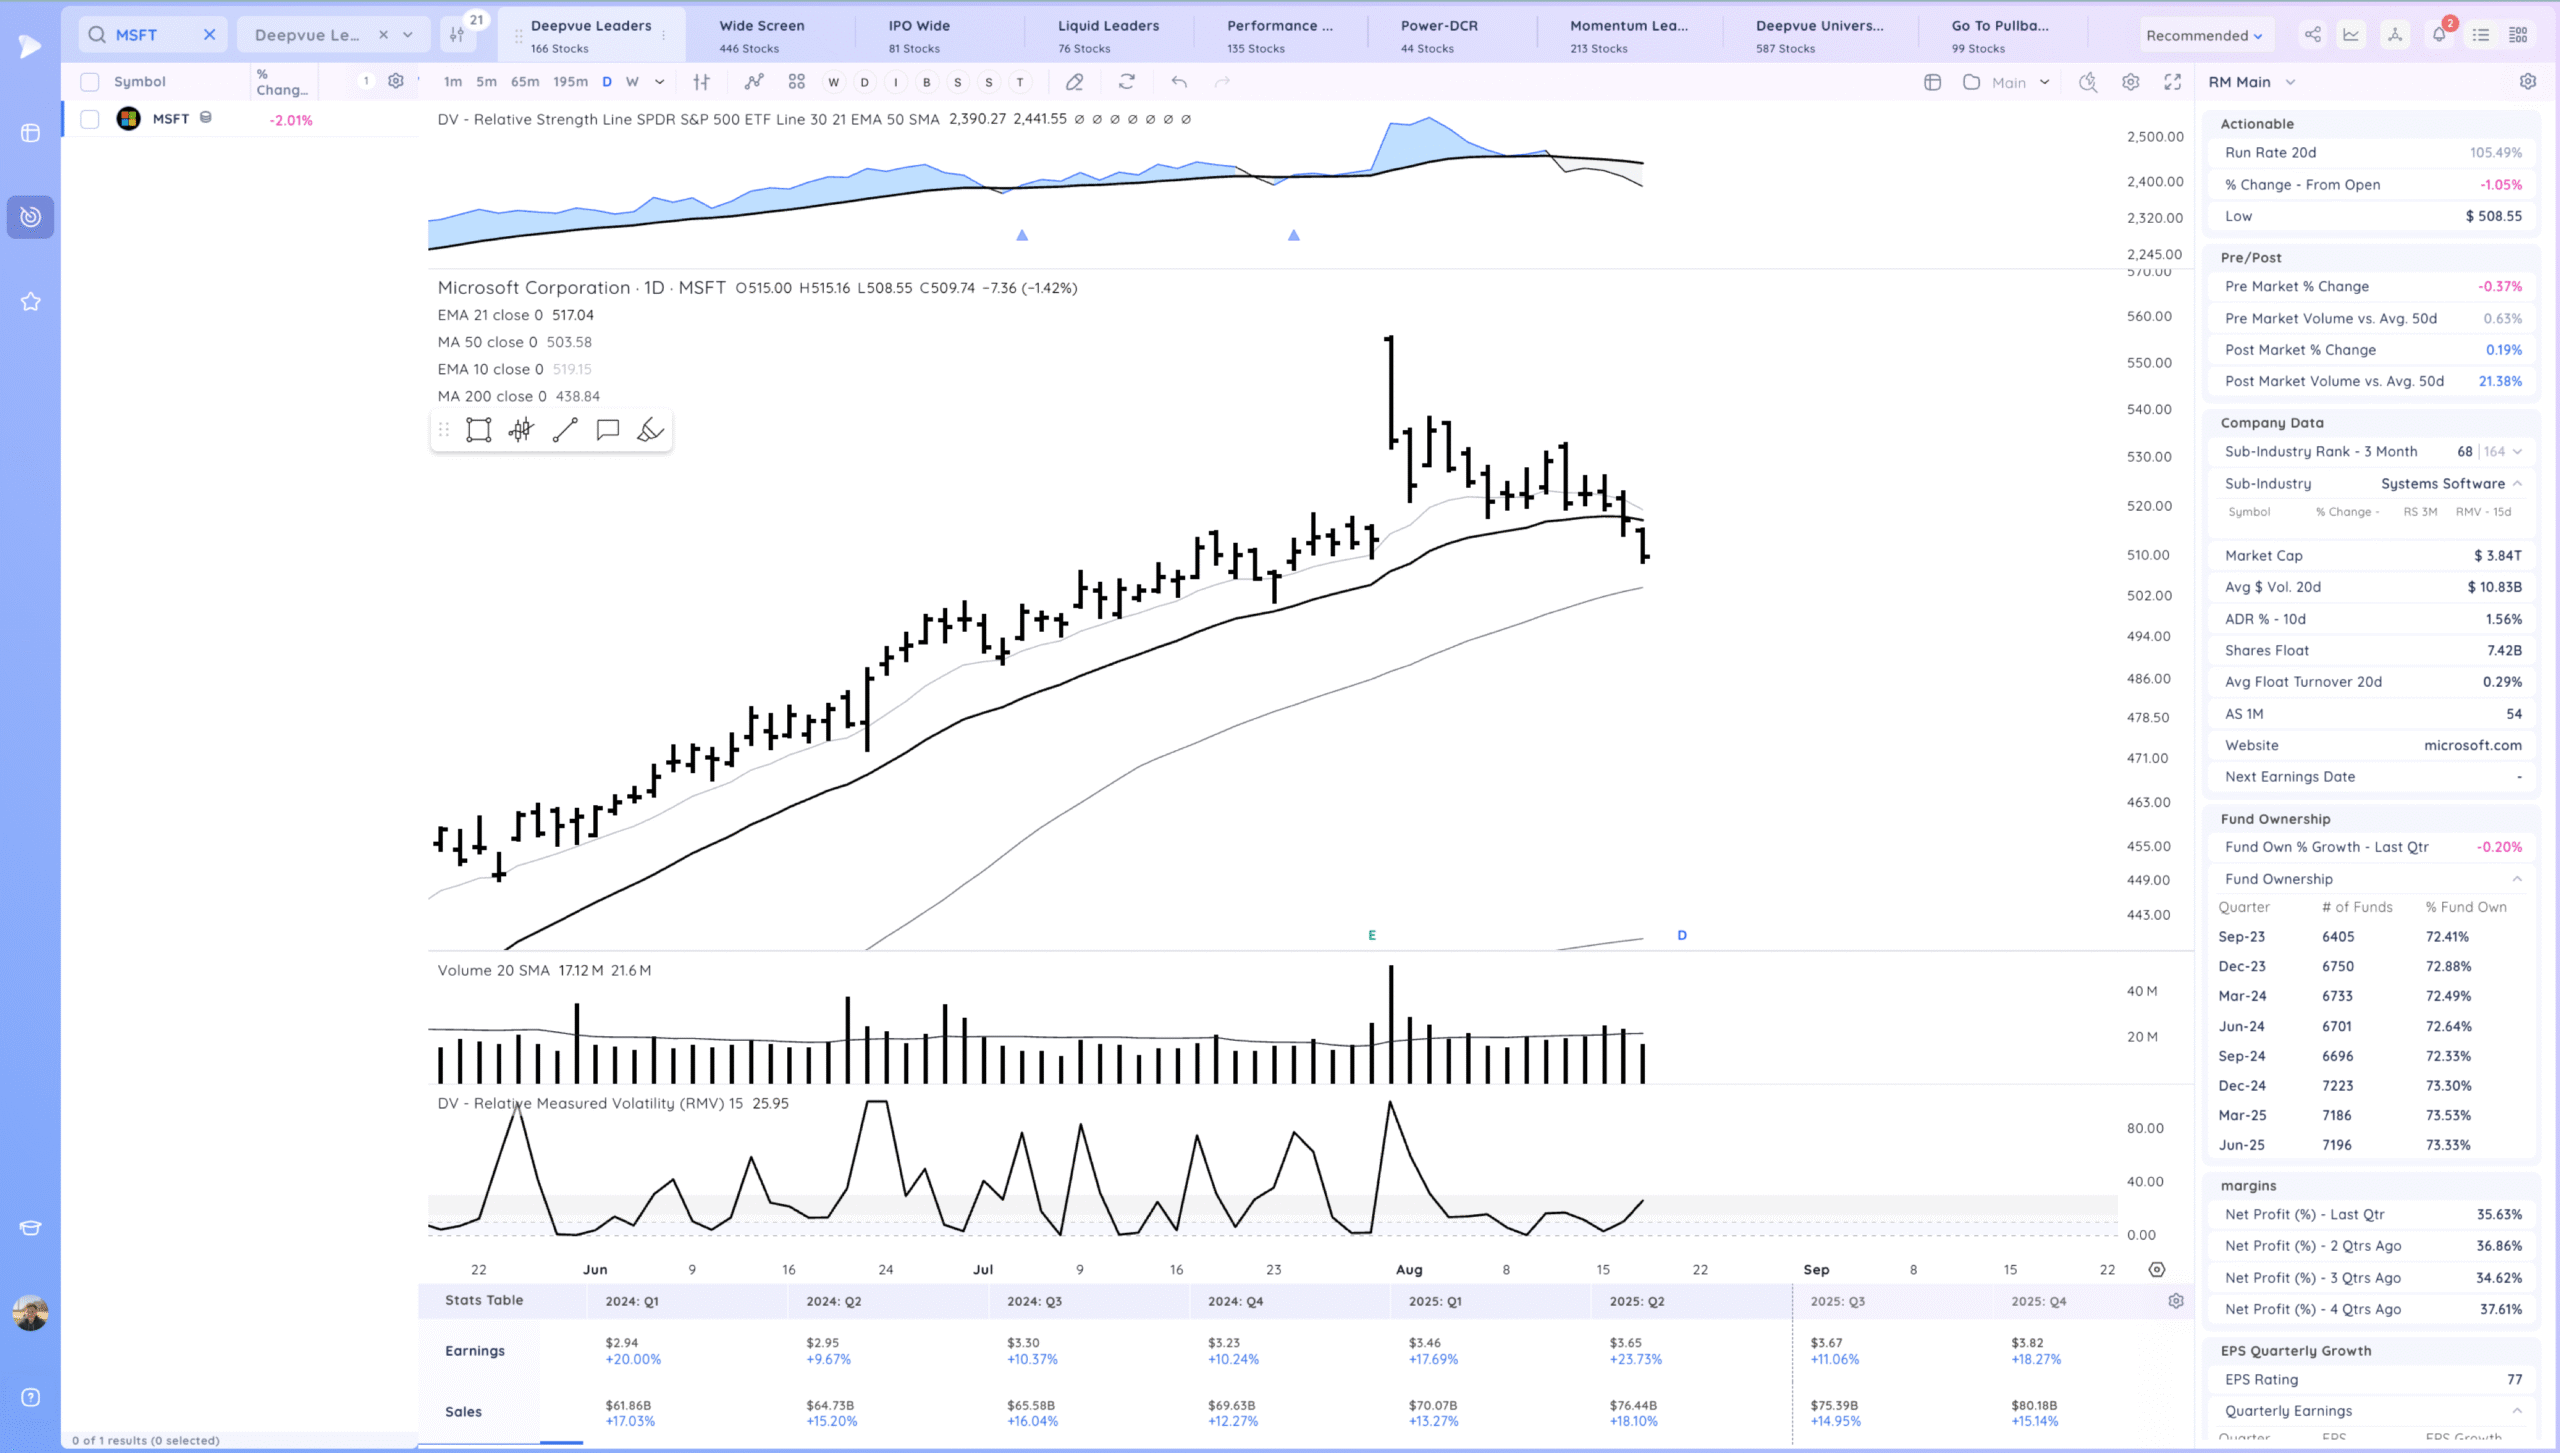This screenshot has width=2560, height=1453.
Task: Click the share icon in top bar
Action: [x=2313, y=35]
